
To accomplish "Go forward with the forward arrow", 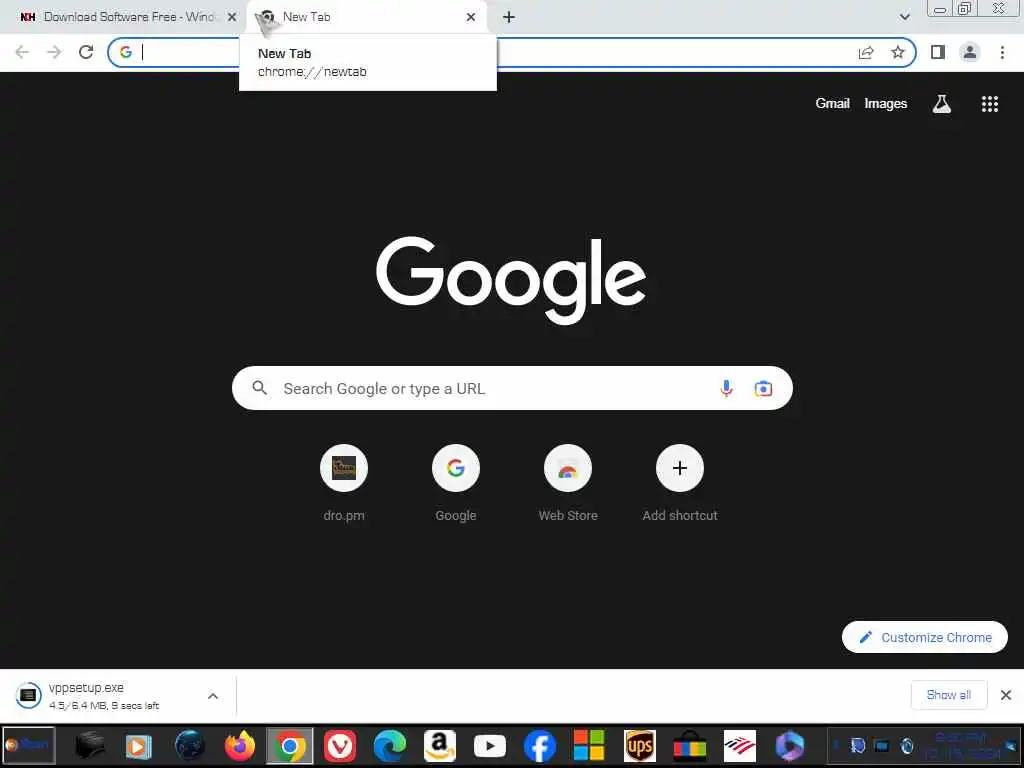I will [54, 52].
